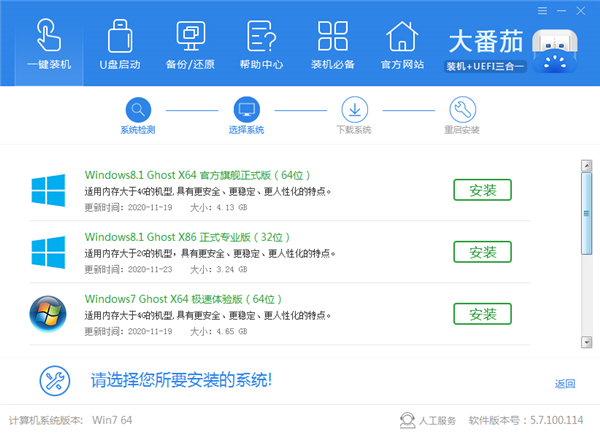Open the 一键装机 one-click install tab
Screen dimensions: 600x434
click(x=49, y=45)
